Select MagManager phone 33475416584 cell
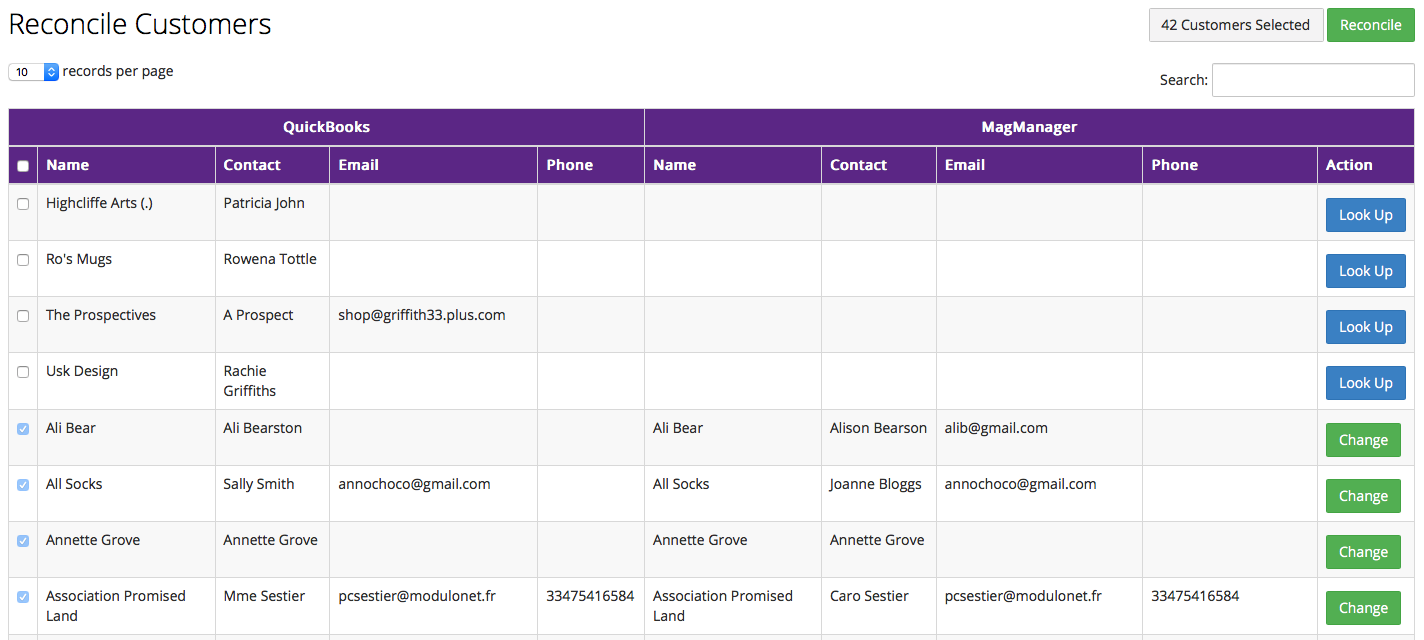The height and width of the screenshot is (640, 1424). 1229,606
